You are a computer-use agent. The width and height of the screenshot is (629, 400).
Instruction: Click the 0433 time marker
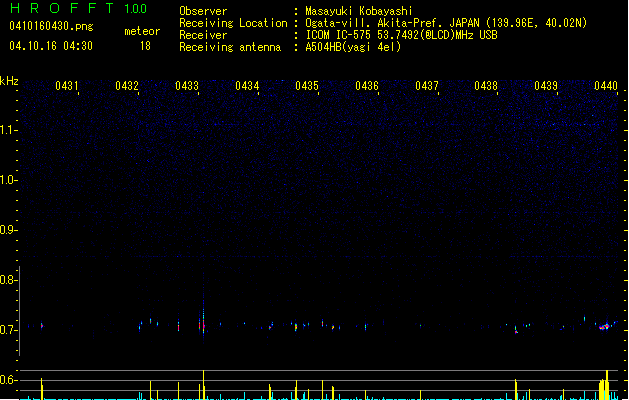187,86
